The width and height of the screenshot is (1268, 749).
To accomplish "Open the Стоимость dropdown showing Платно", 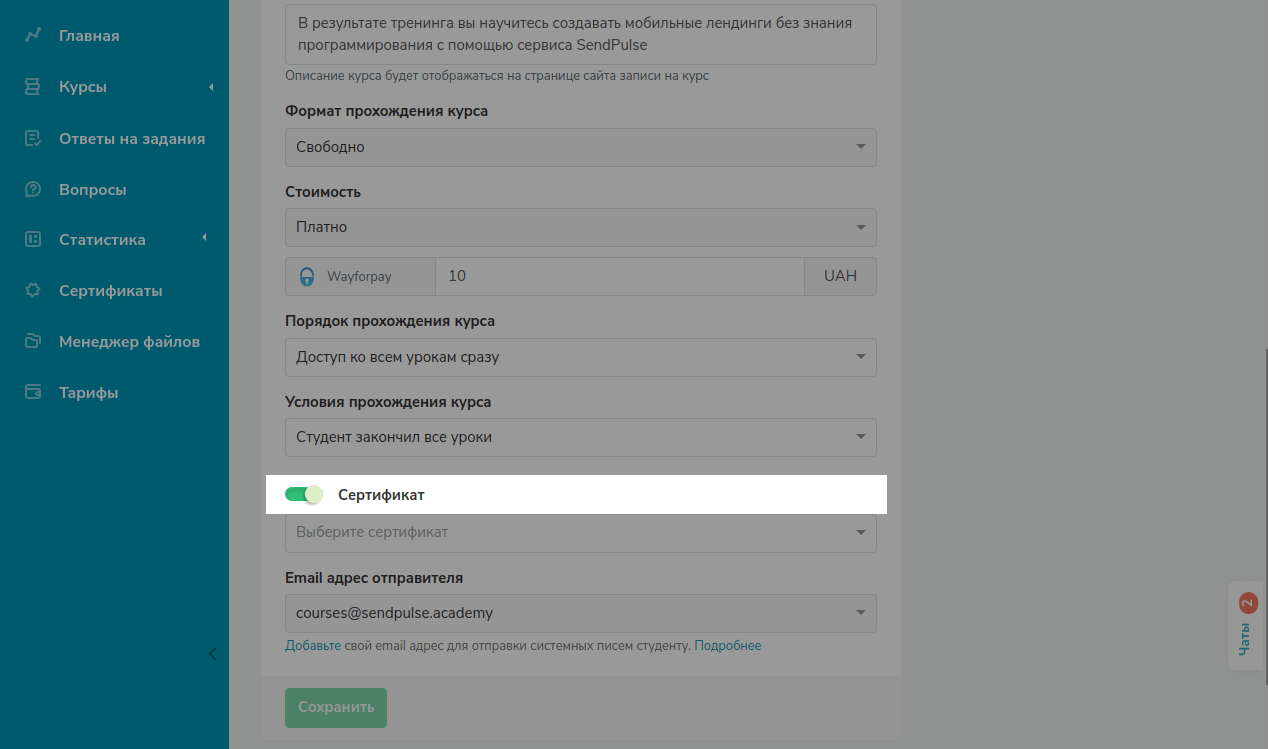I will point(580,227).
